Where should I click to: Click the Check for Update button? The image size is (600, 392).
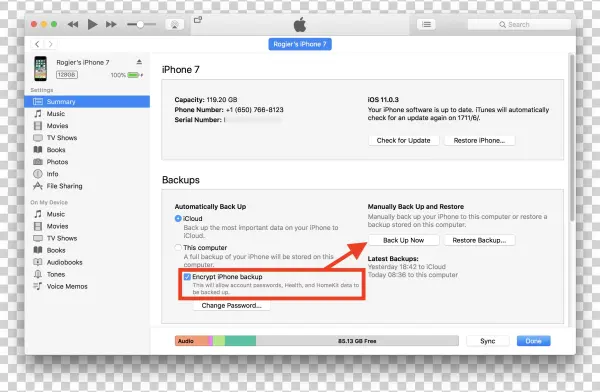point(403,140)
